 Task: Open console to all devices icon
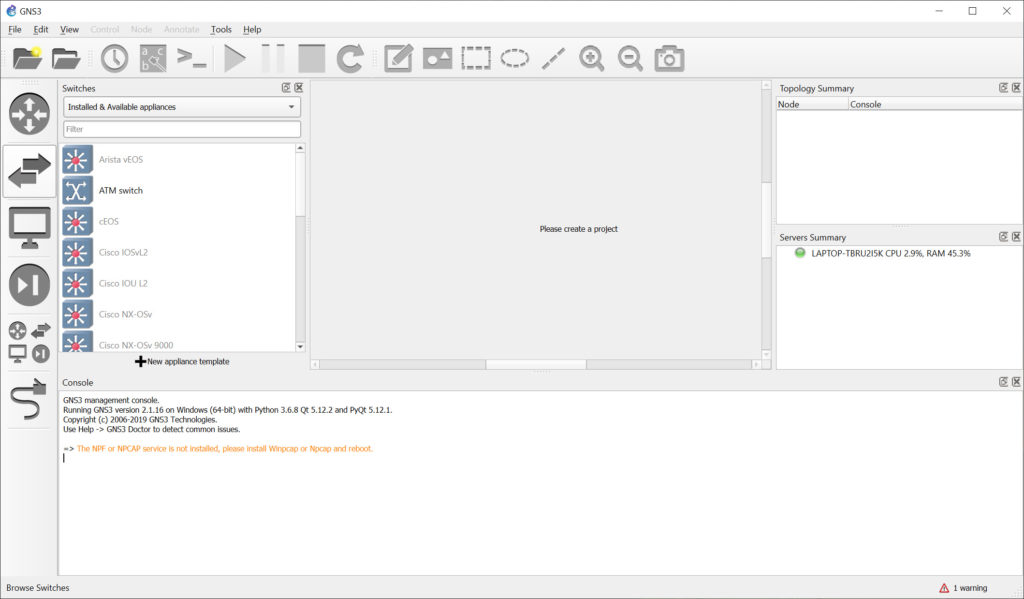click(191, 59)
